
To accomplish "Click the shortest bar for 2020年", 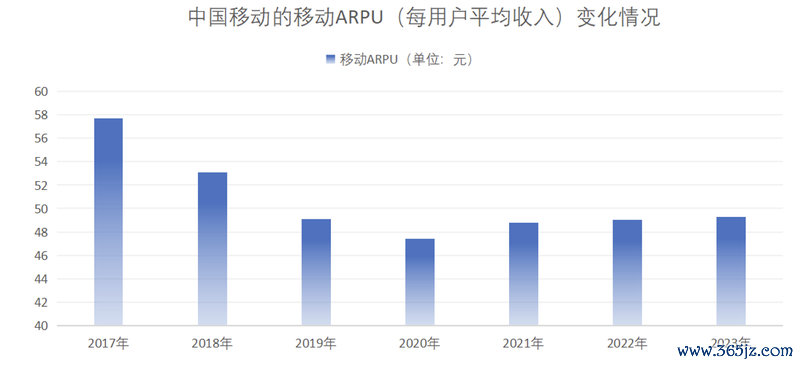I will [x=420, y=282].
